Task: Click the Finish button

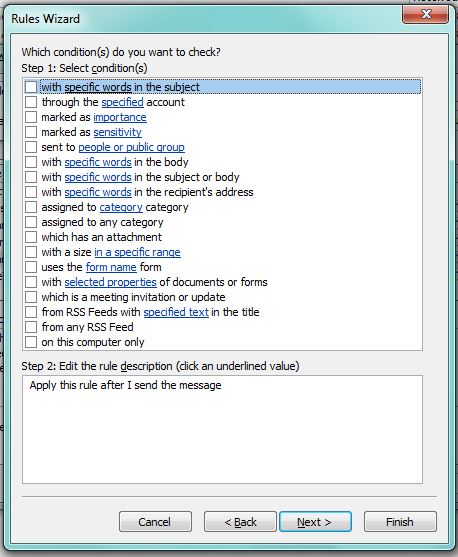Action: [400, 522]
